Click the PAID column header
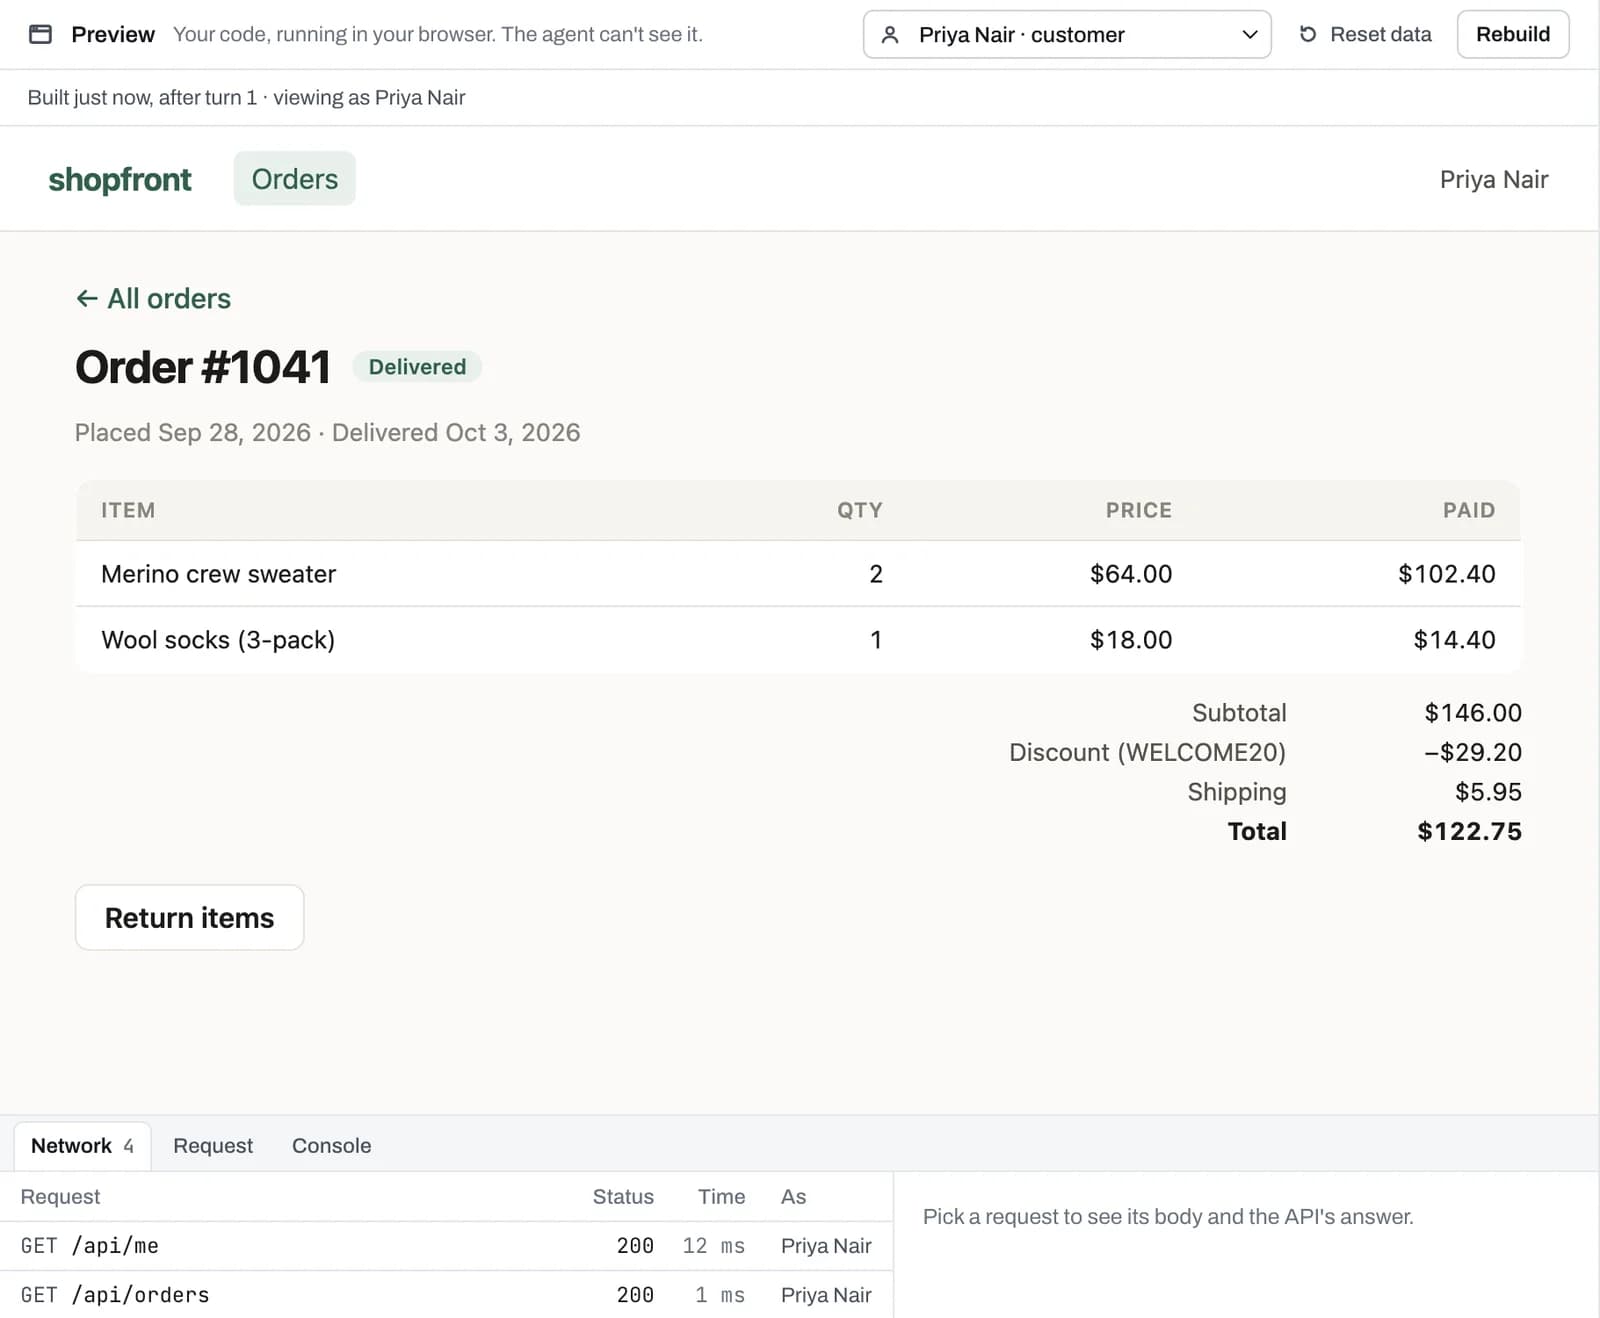 [x=1468, y=510]
